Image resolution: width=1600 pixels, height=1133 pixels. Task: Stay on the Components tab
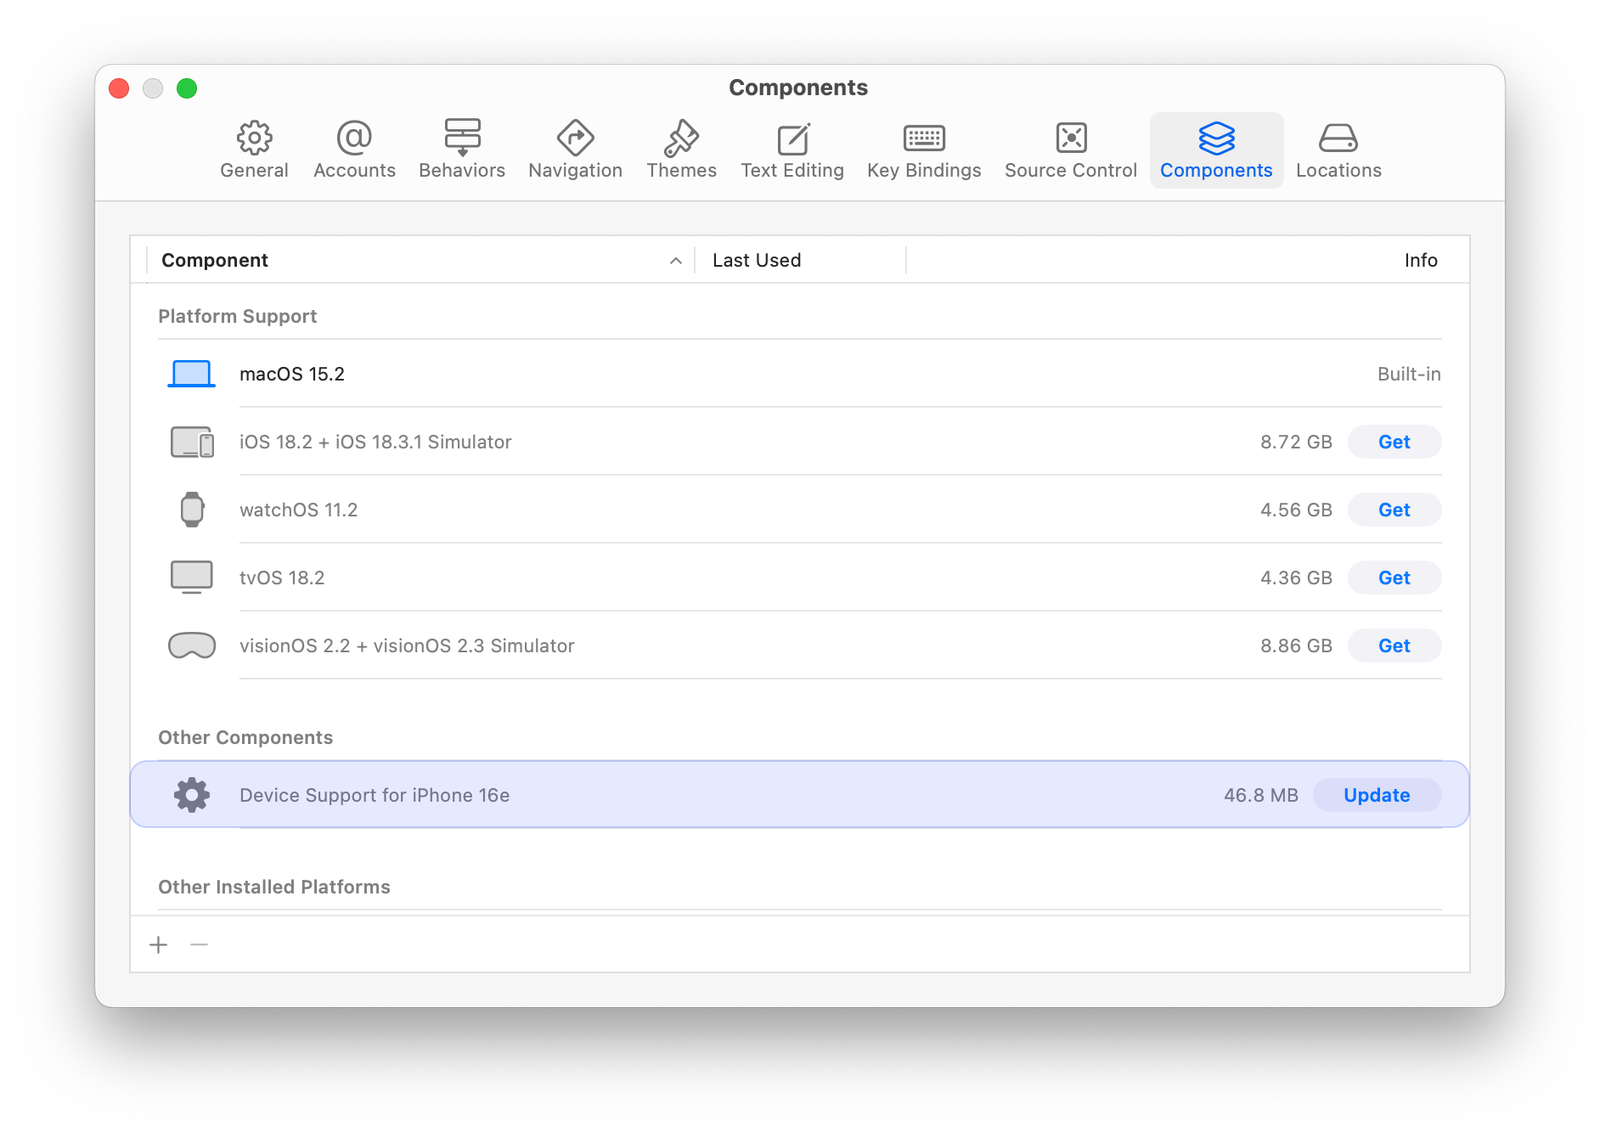pyautogui.click(x=1216, y=150)
